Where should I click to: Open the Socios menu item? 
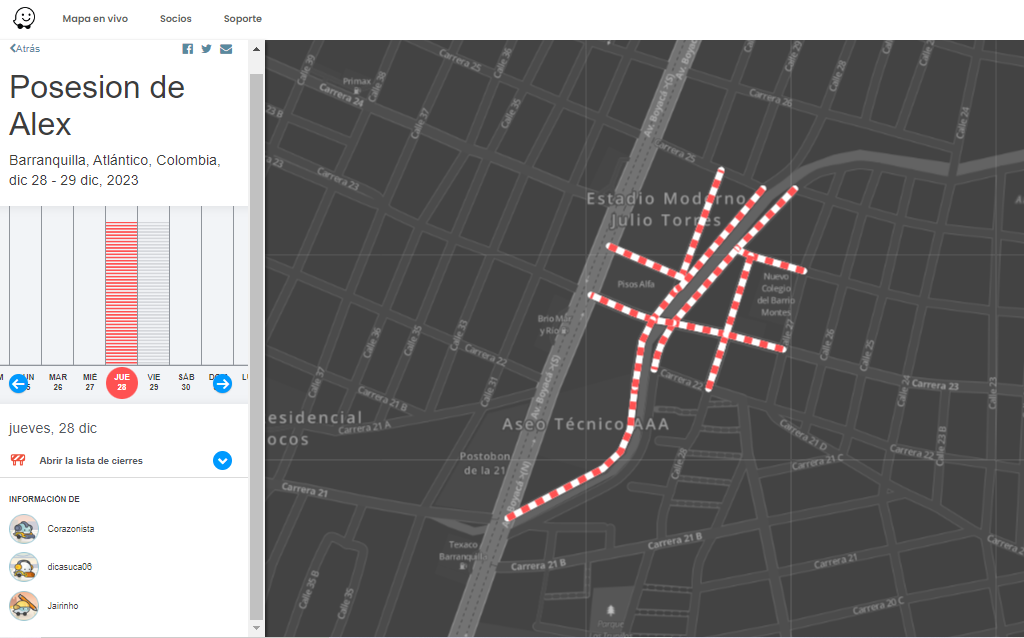click(176, 19)
